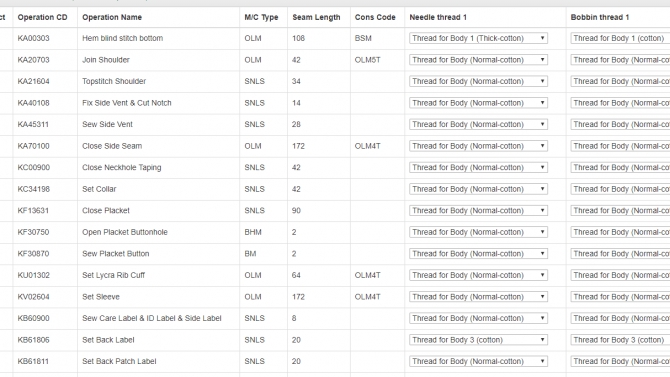Click the M/C Type column header
Image resolution: width=670 pixels, height=377 pixels.
tap(261, 18)
